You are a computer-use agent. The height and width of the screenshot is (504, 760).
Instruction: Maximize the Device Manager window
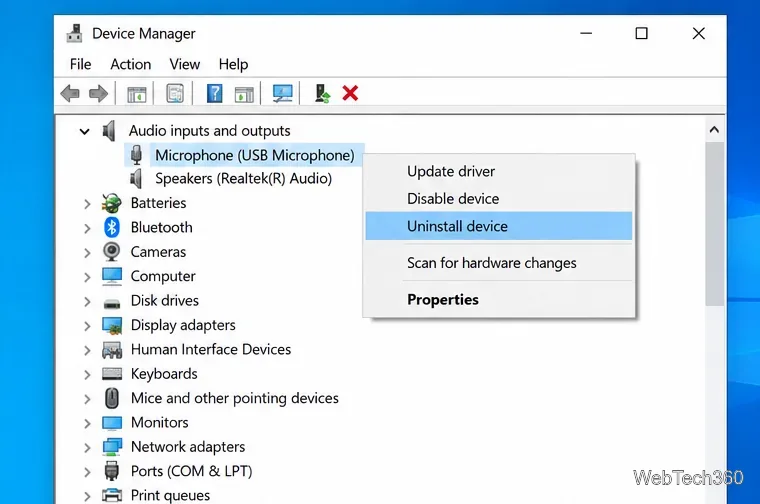(x=641, y=33)
